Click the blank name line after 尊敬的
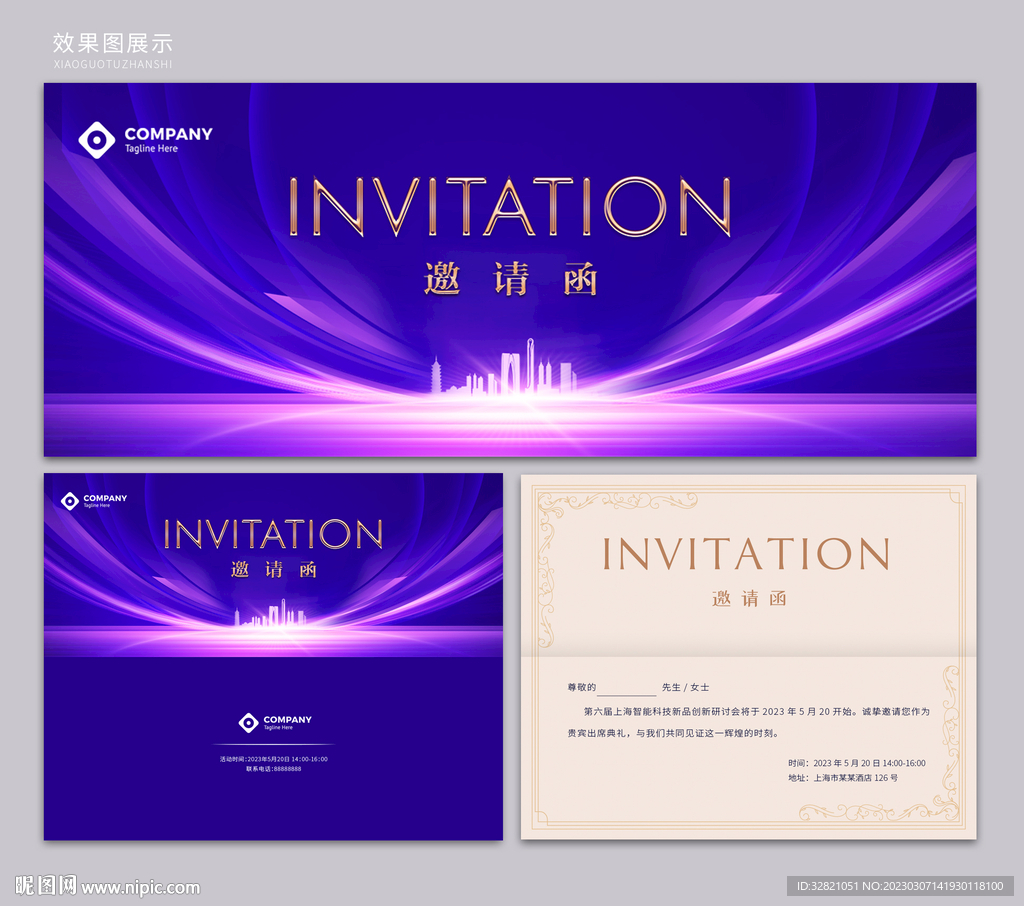The image size is (1024, 906). coord(627,689)
